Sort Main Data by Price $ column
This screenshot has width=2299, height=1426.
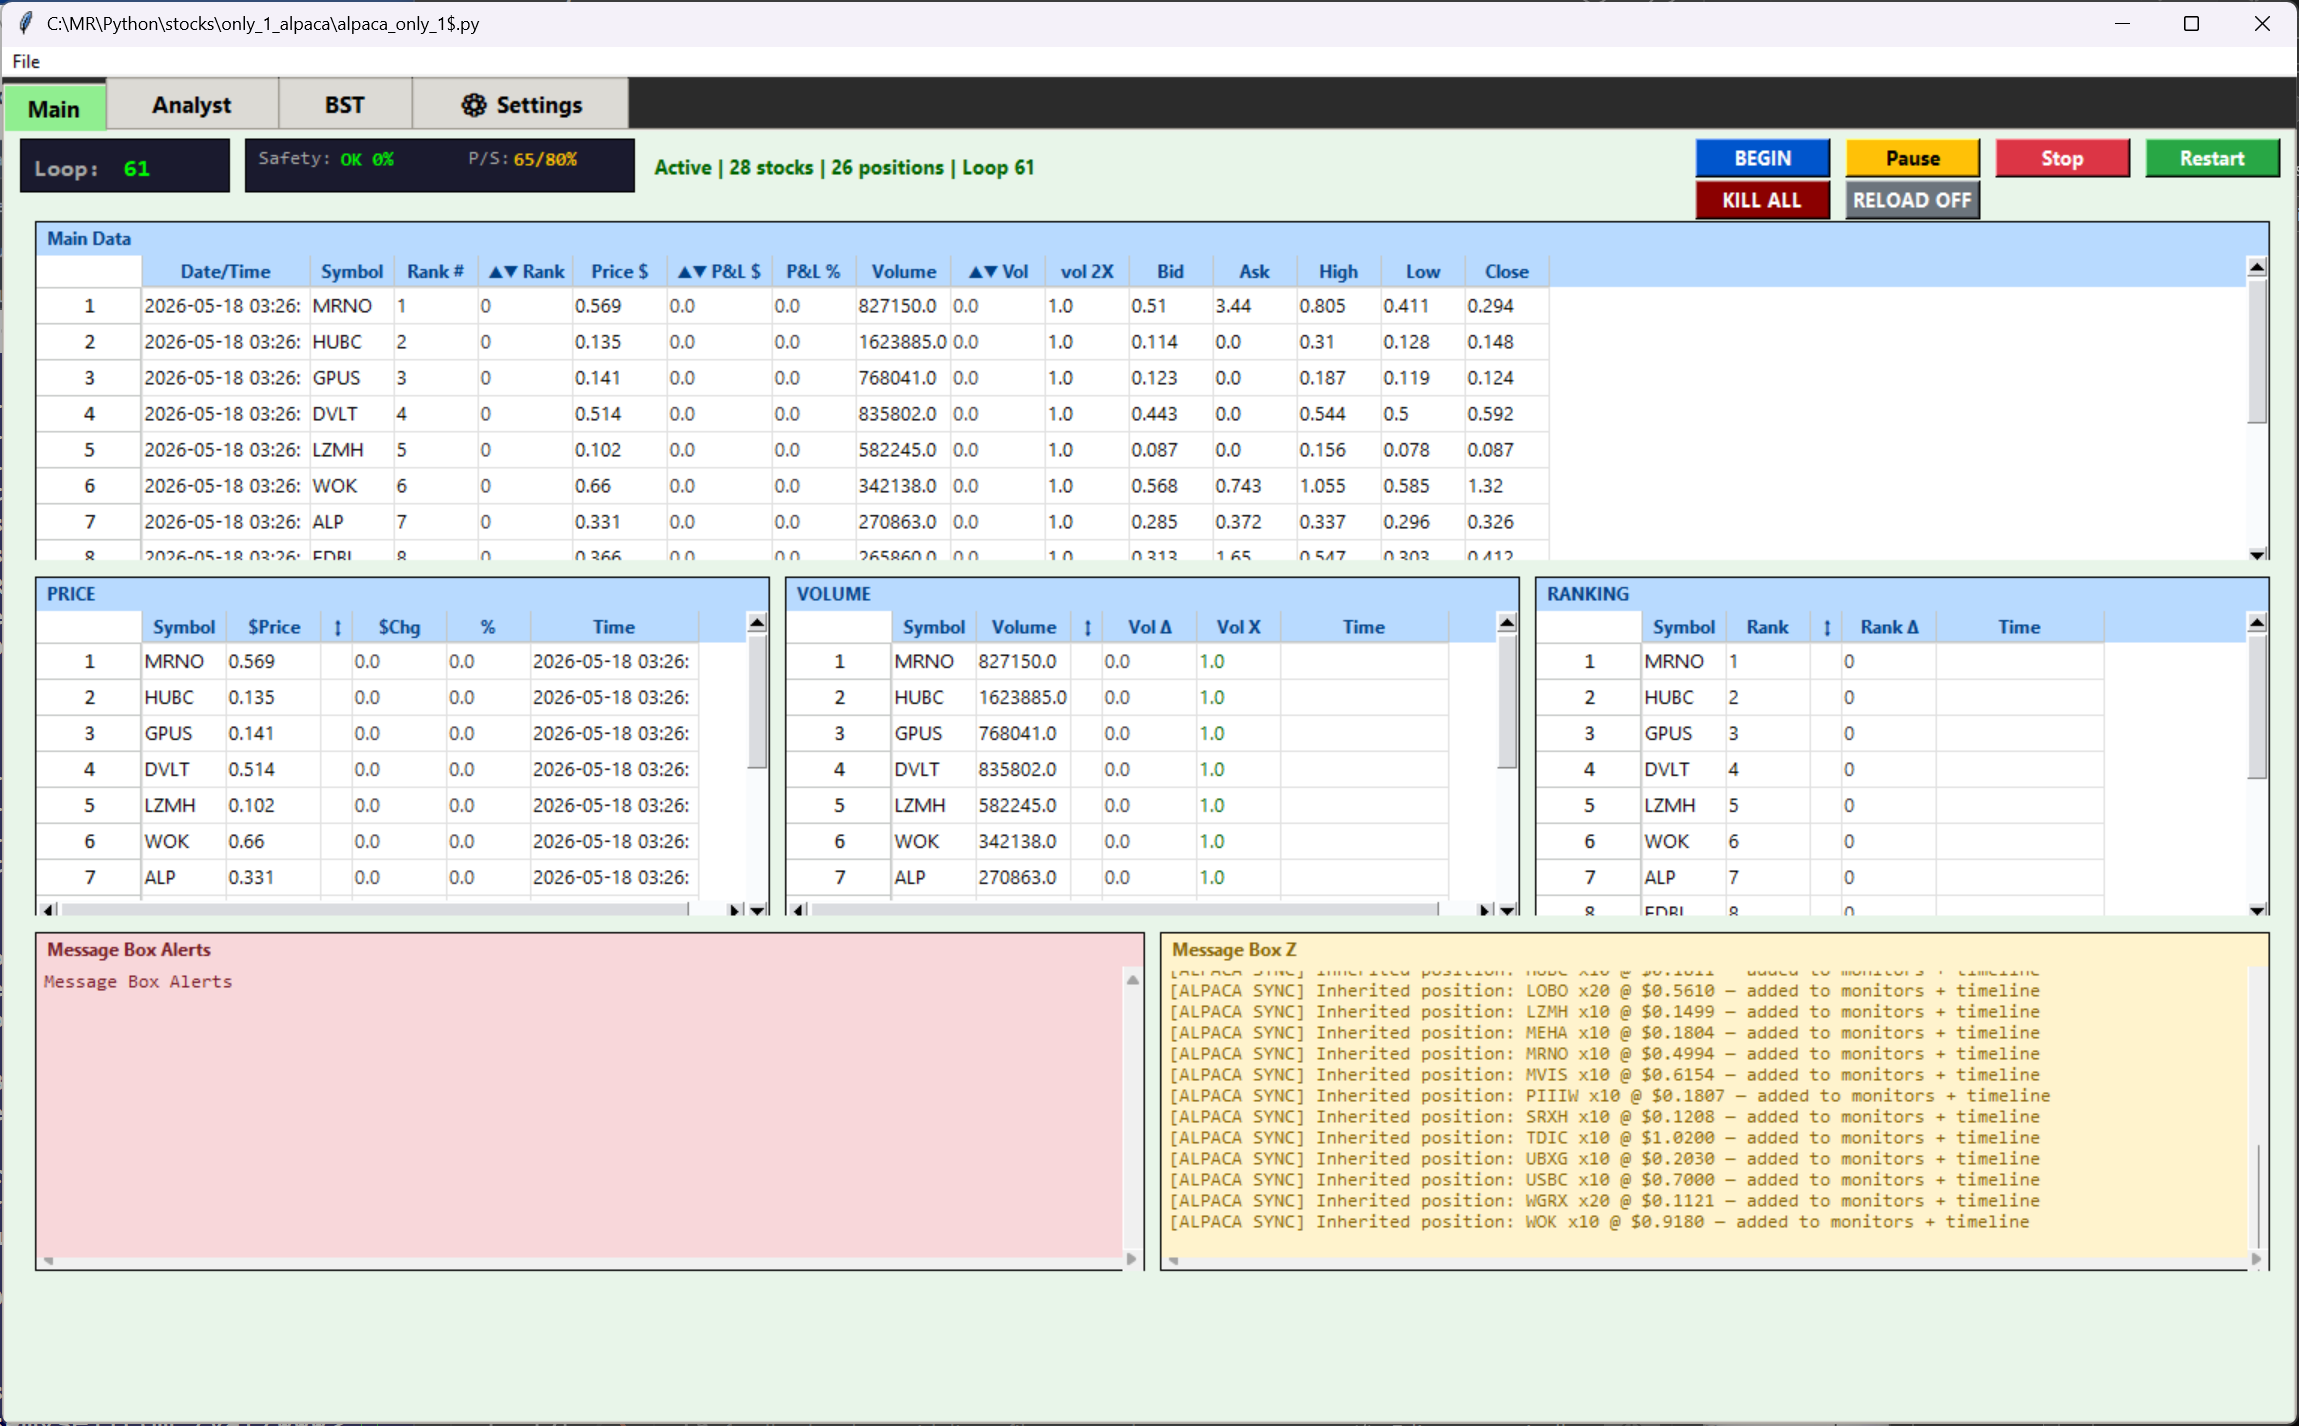pos(619,271)
